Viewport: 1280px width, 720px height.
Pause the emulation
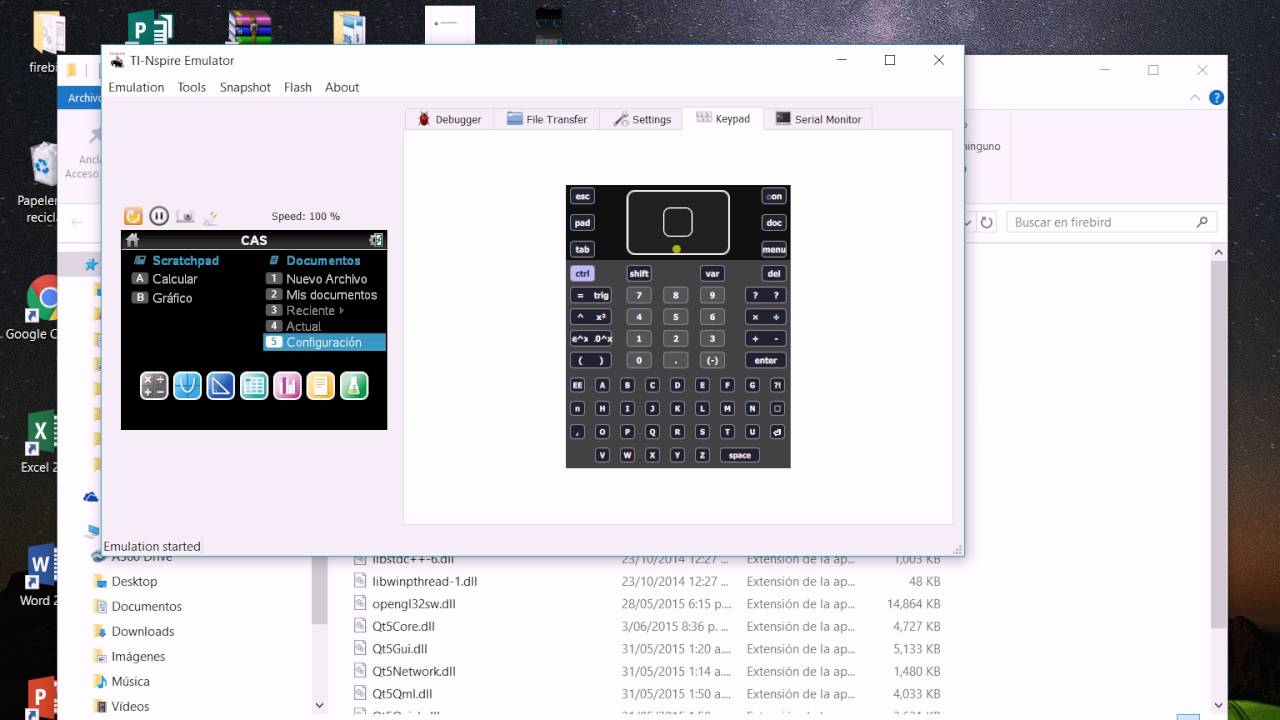(x=159, y=216)
